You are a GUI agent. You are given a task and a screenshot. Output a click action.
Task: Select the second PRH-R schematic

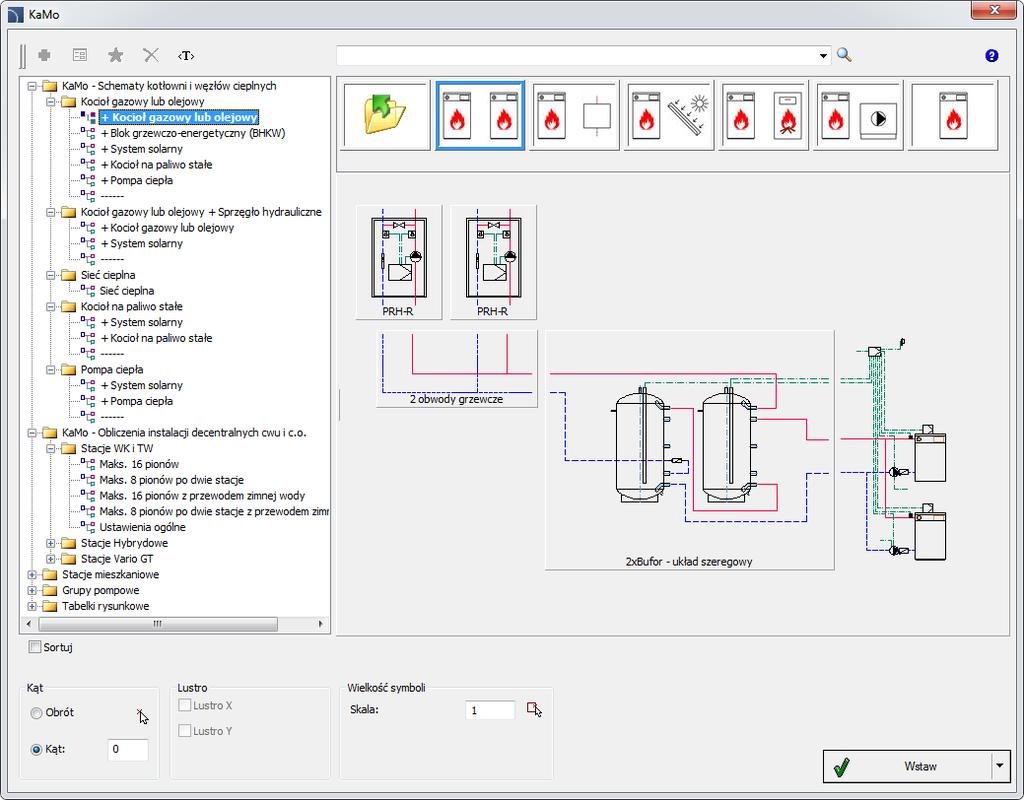coord(493,263)
